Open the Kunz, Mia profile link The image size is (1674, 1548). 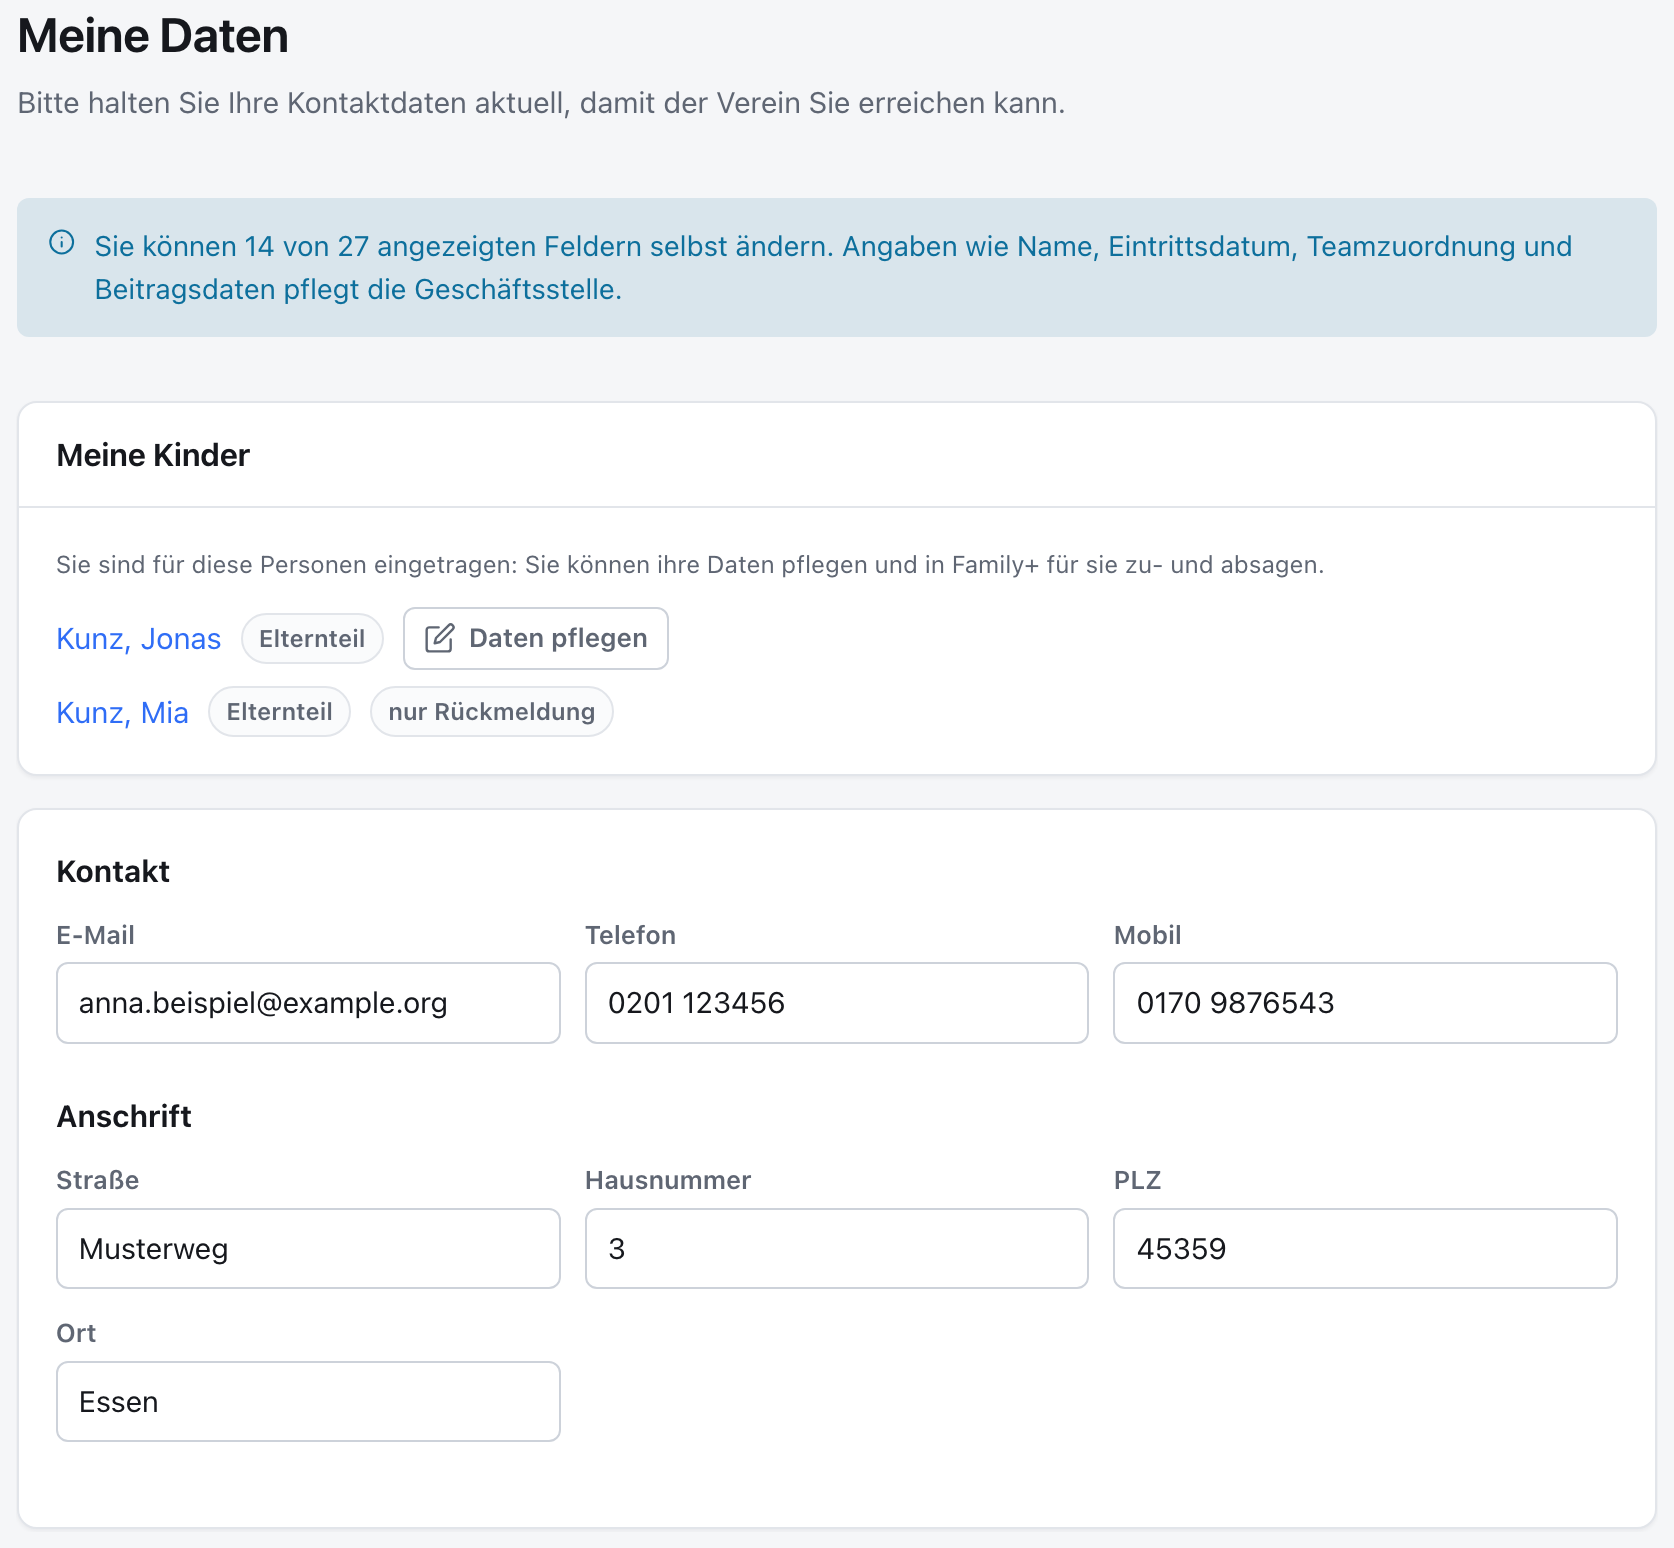pyautogui.click(x=122, y=712)
